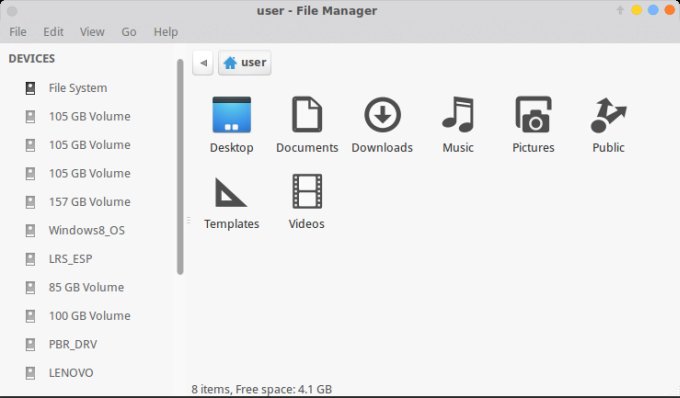Viewport: 680px width, 398px height.
Task: Open the Downloads folder icon
Action: click(x=382, y=114)
